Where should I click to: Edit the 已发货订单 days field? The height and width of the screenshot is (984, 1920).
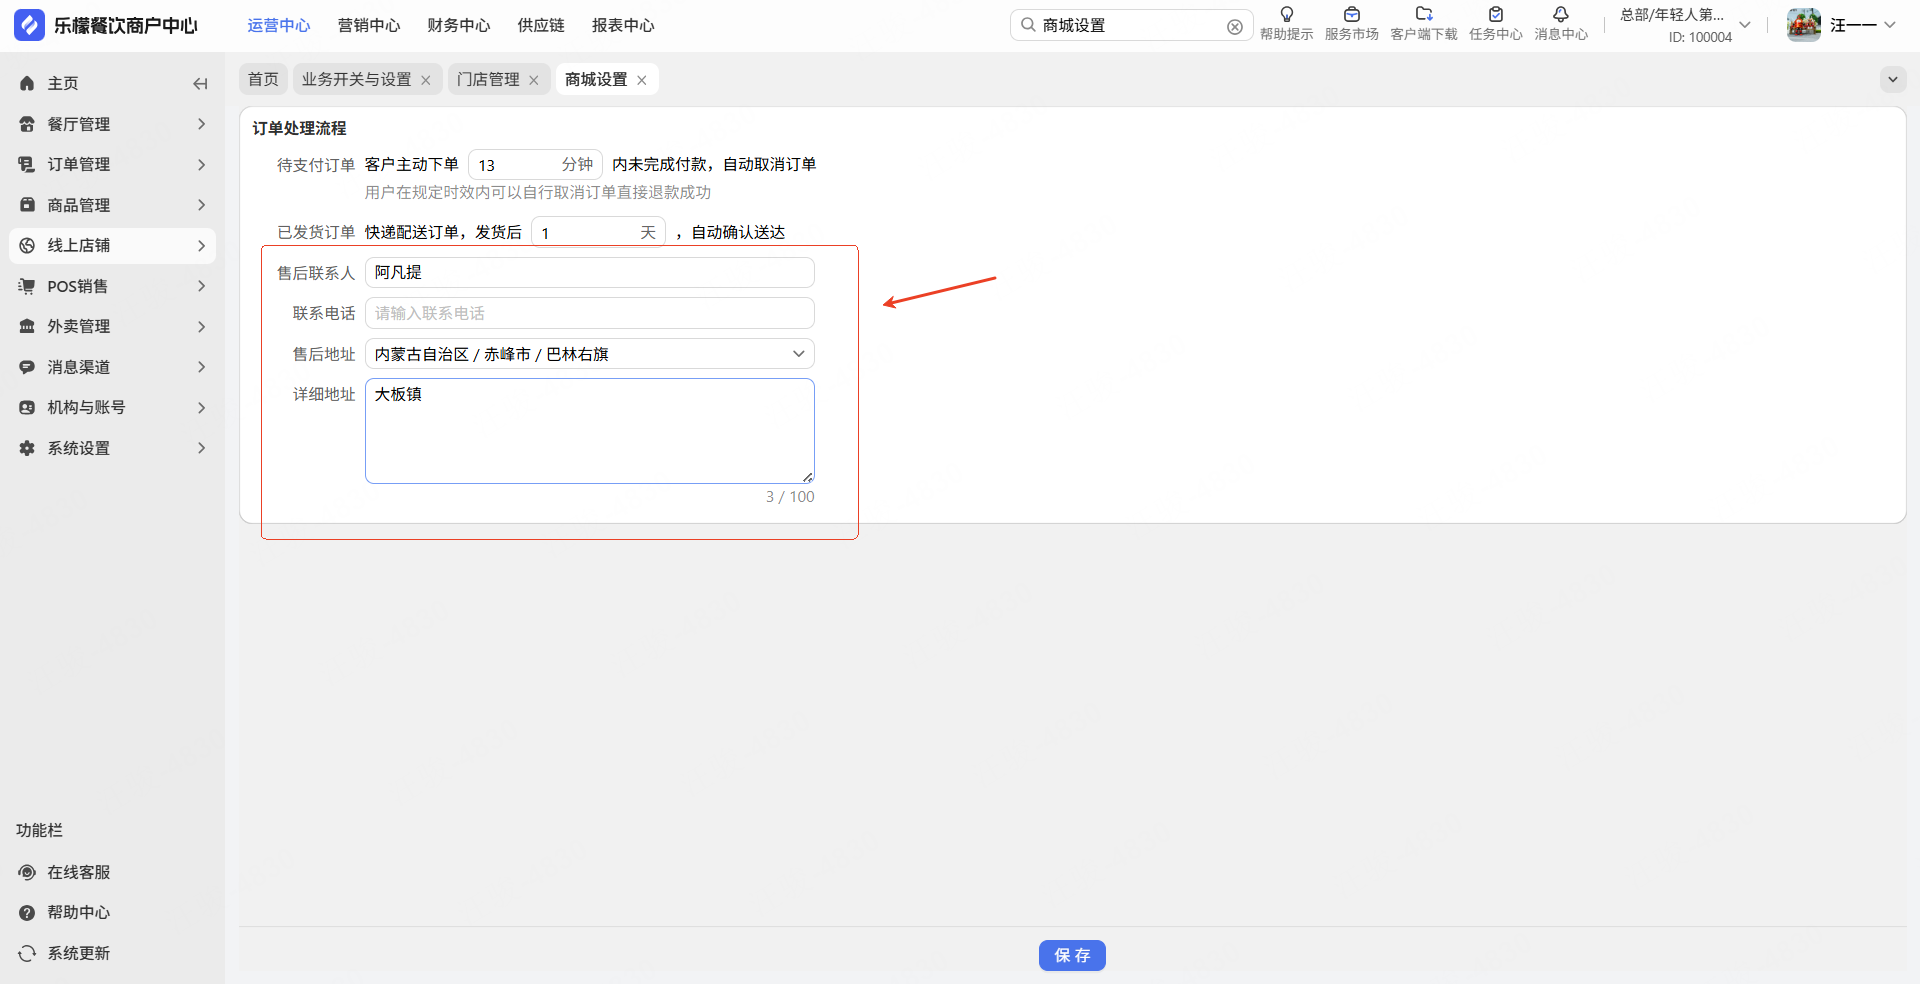[x=598, y=232]
